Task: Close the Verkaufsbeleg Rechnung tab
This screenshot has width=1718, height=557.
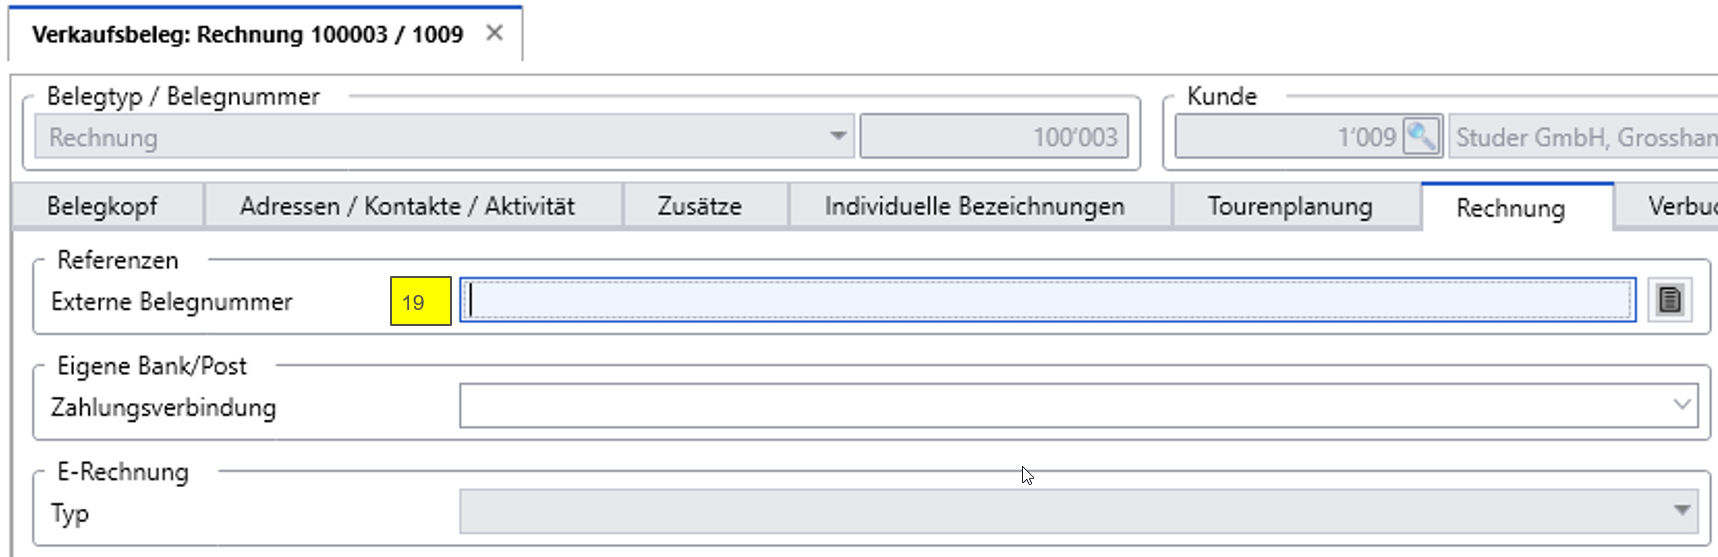Action: [494, 33]
